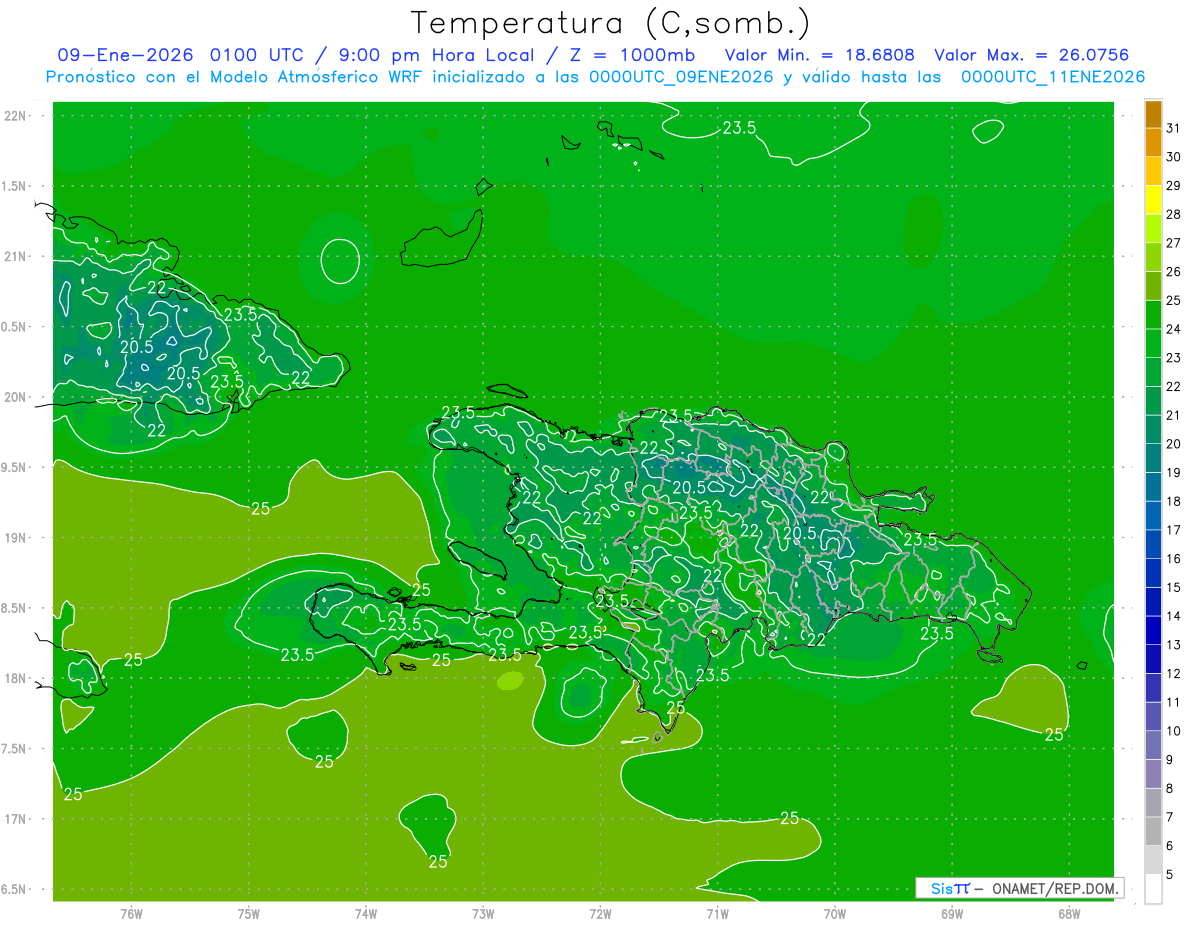The height and width of the screenshot is (927, 1200).
Task: Click the color scale label "10"
Action: coord(1174,731)
